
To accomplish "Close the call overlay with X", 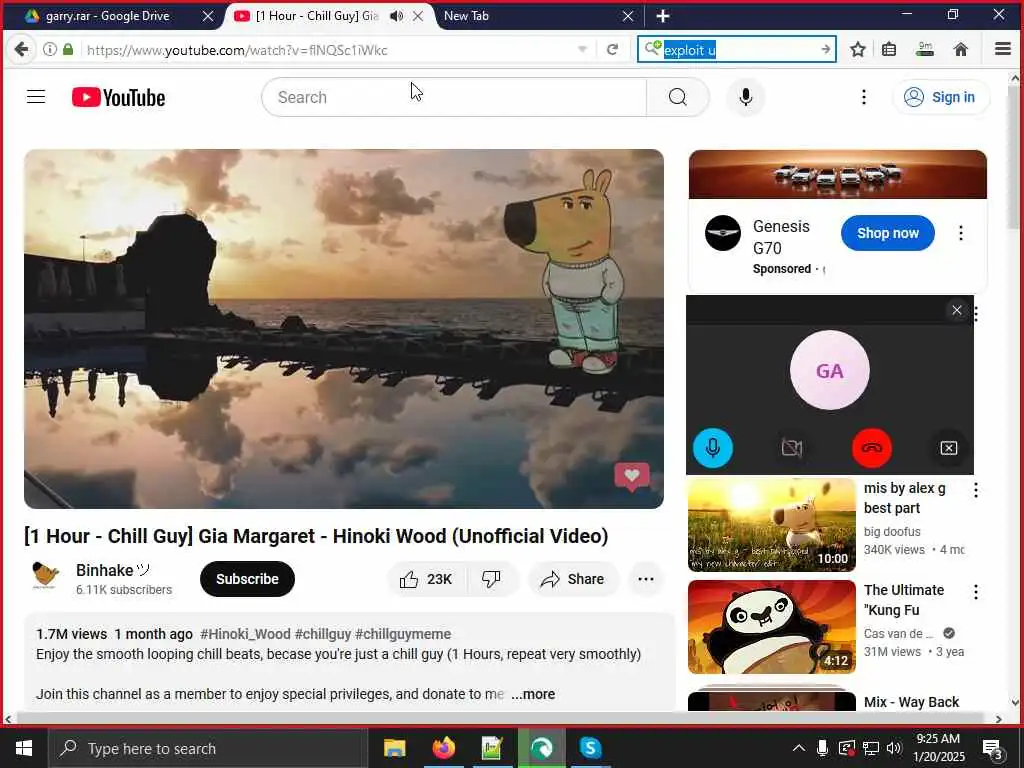I will pos(957,310).
